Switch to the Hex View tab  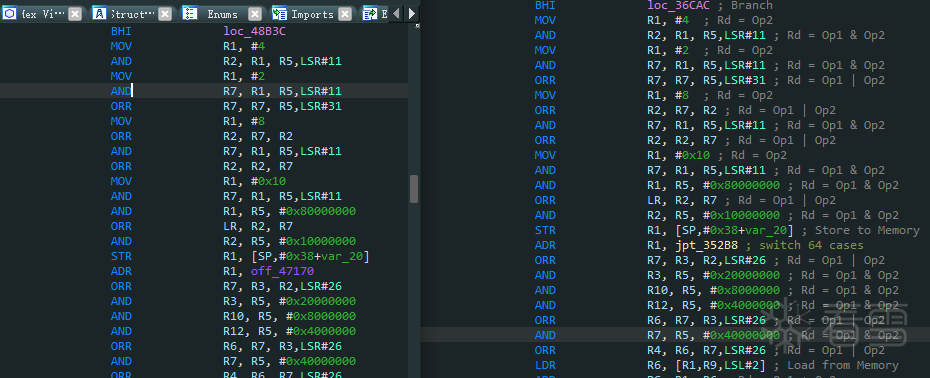(x=43, y=14)
